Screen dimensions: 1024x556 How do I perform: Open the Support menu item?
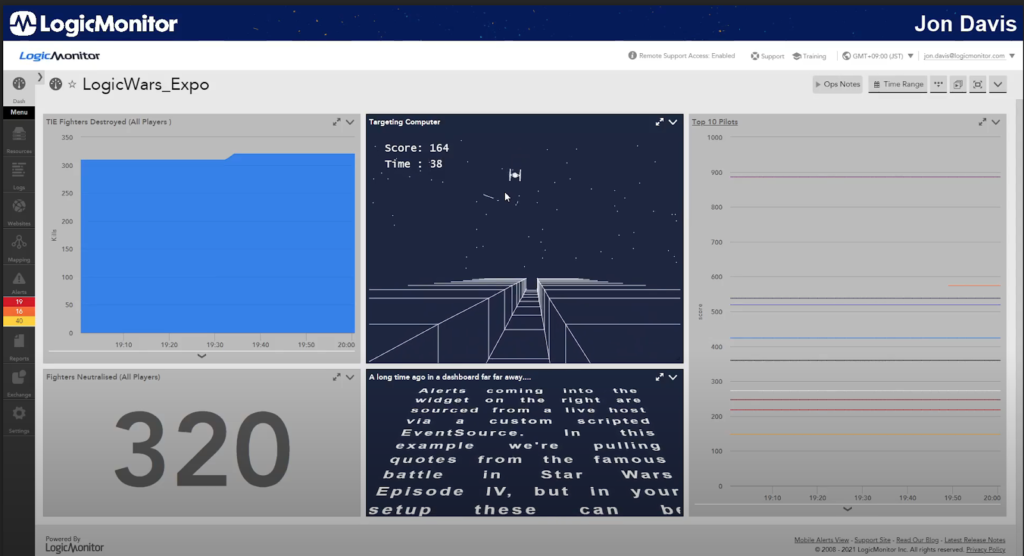[767, 56]
